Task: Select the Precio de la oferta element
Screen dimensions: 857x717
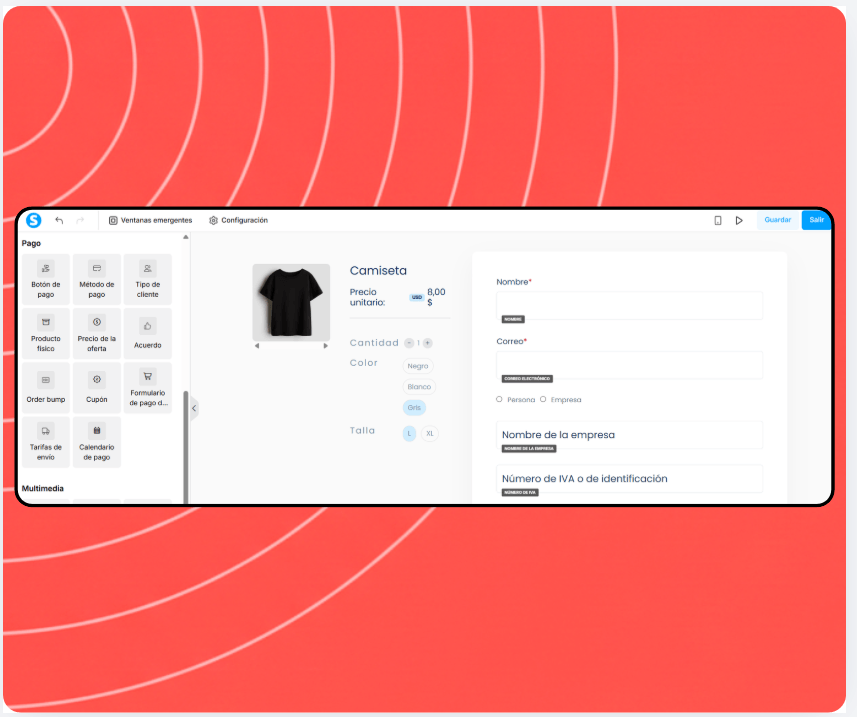Action: tap(97, 333)
